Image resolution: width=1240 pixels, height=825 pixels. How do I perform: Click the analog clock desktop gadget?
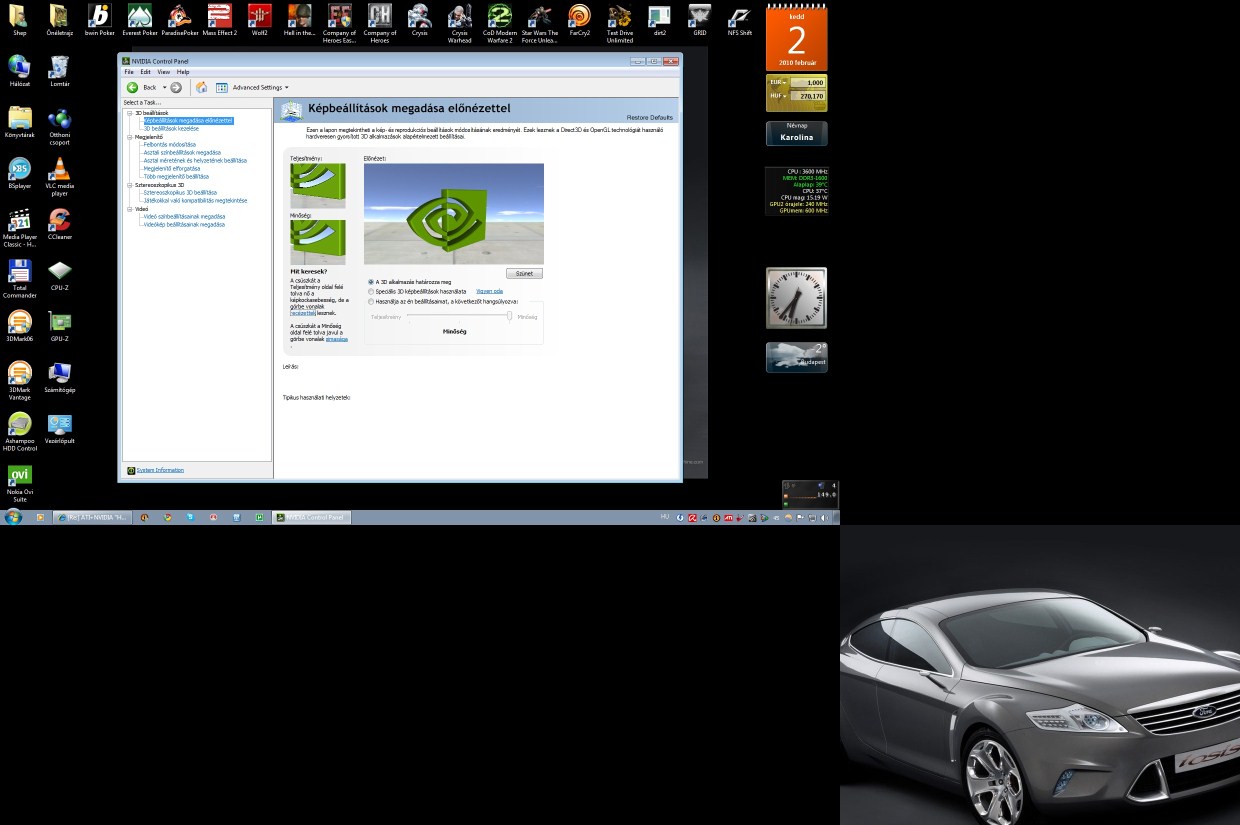click(796, 298)
